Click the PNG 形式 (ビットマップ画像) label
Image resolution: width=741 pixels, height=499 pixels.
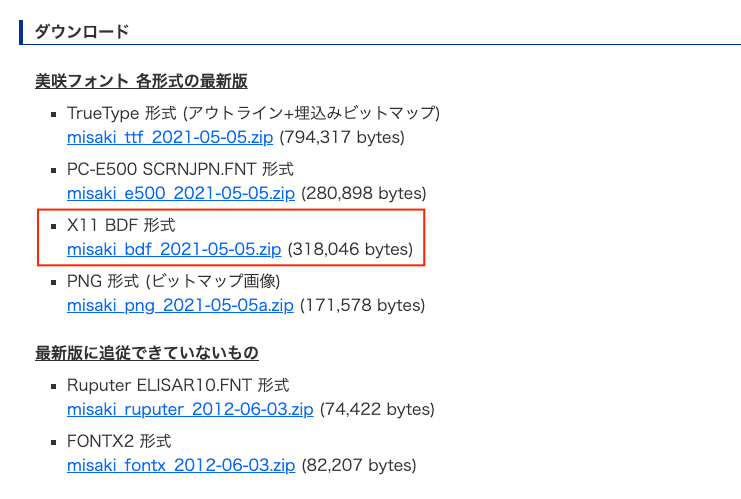(x=173, y=280)
